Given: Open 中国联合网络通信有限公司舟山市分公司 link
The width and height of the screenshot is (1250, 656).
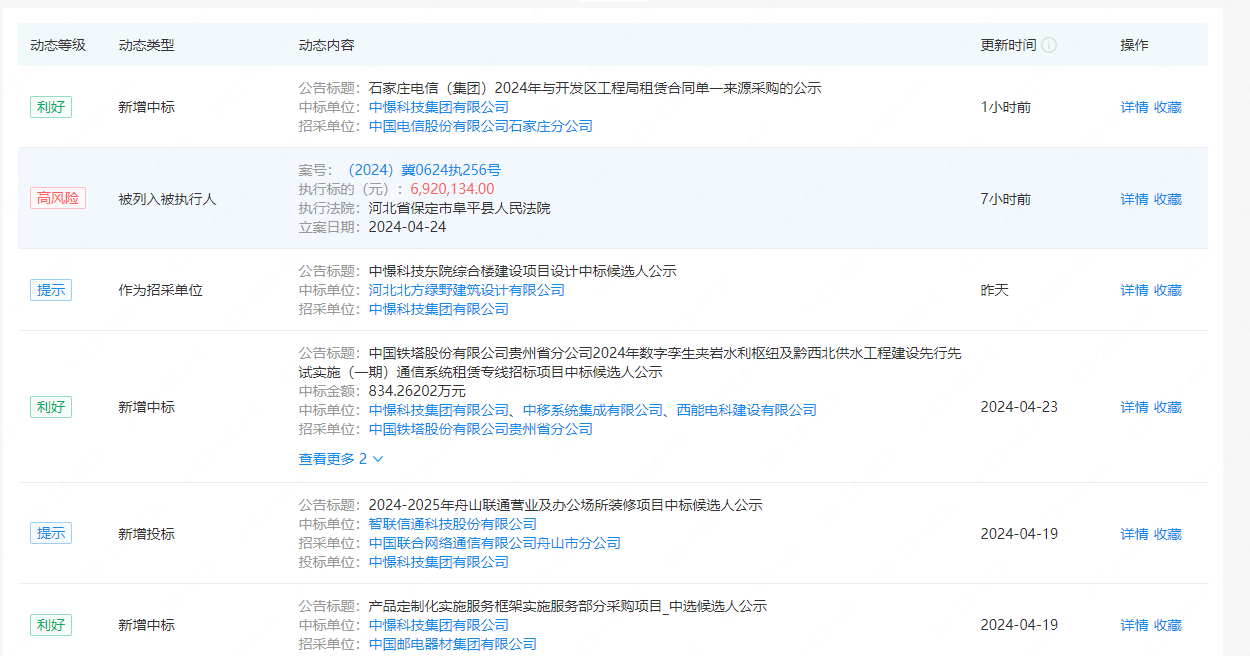Looking at the screenshot, I should tap(495, 543).
